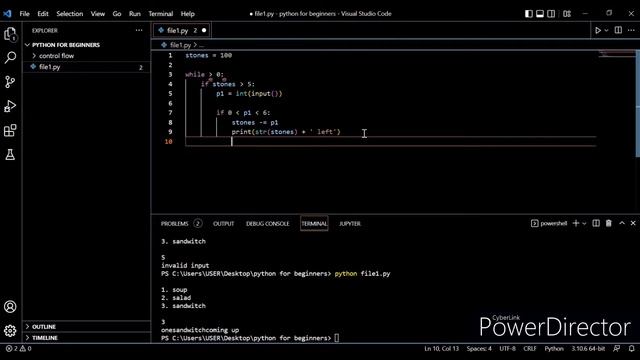Click the editor minimap

616,54
